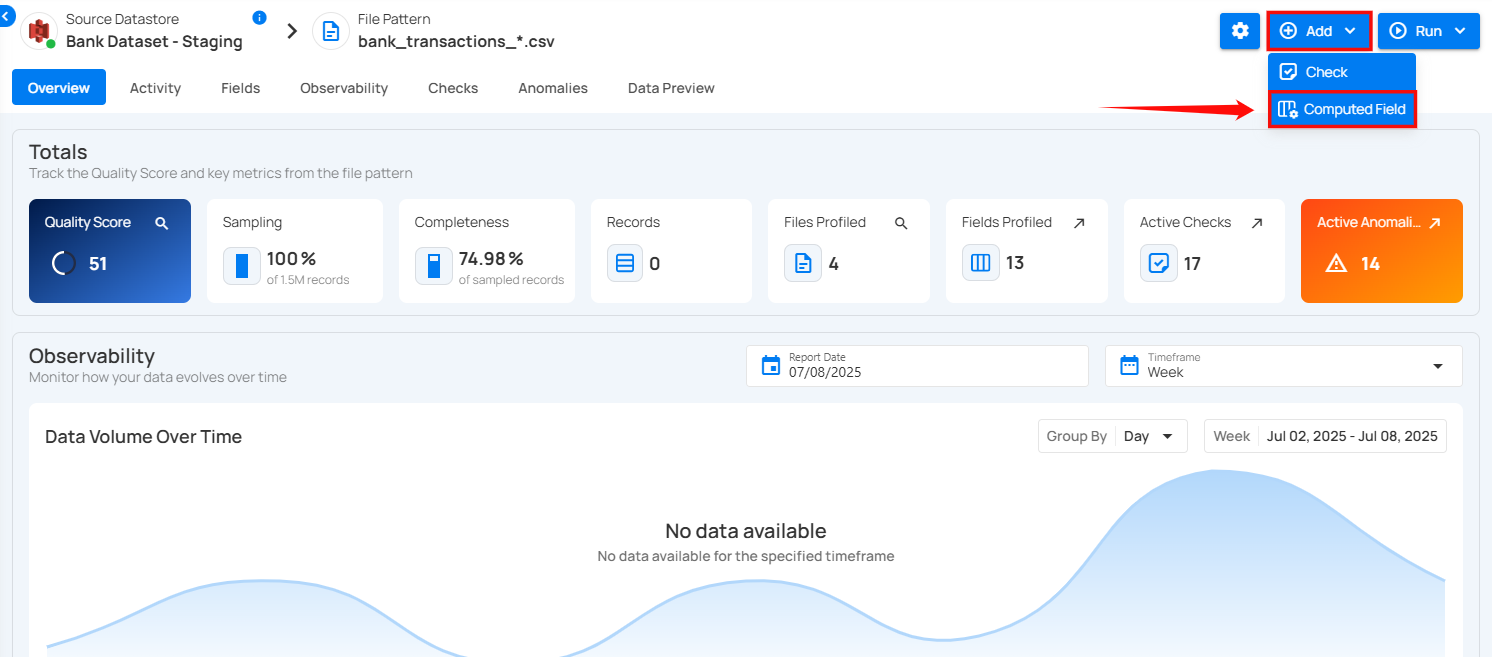
Task: Click the Report Date calendar icon
Action: pyautogui.click(x=770, y=365)
